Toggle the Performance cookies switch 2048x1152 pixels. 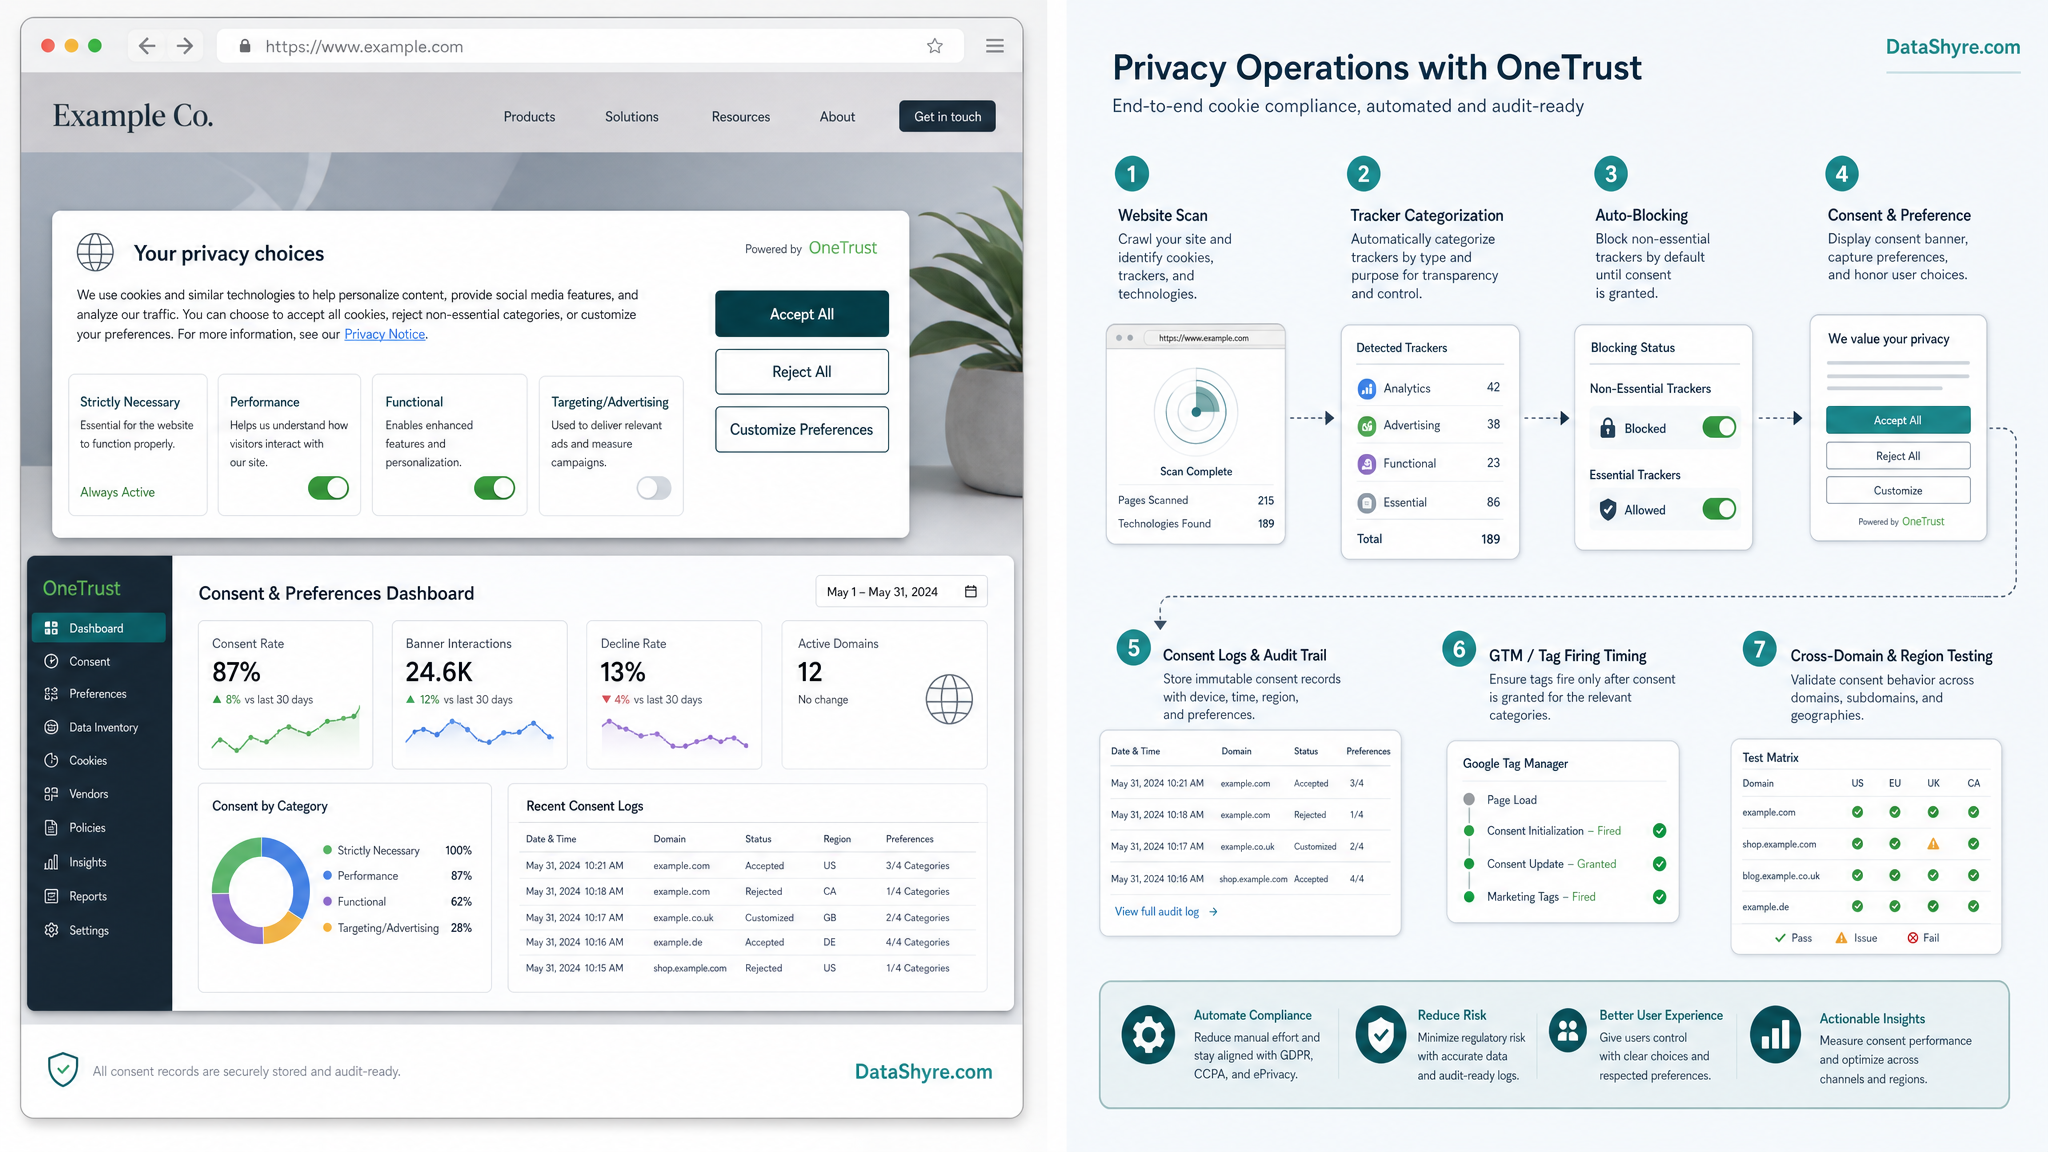pyautogui.click(x=328, y=488)
